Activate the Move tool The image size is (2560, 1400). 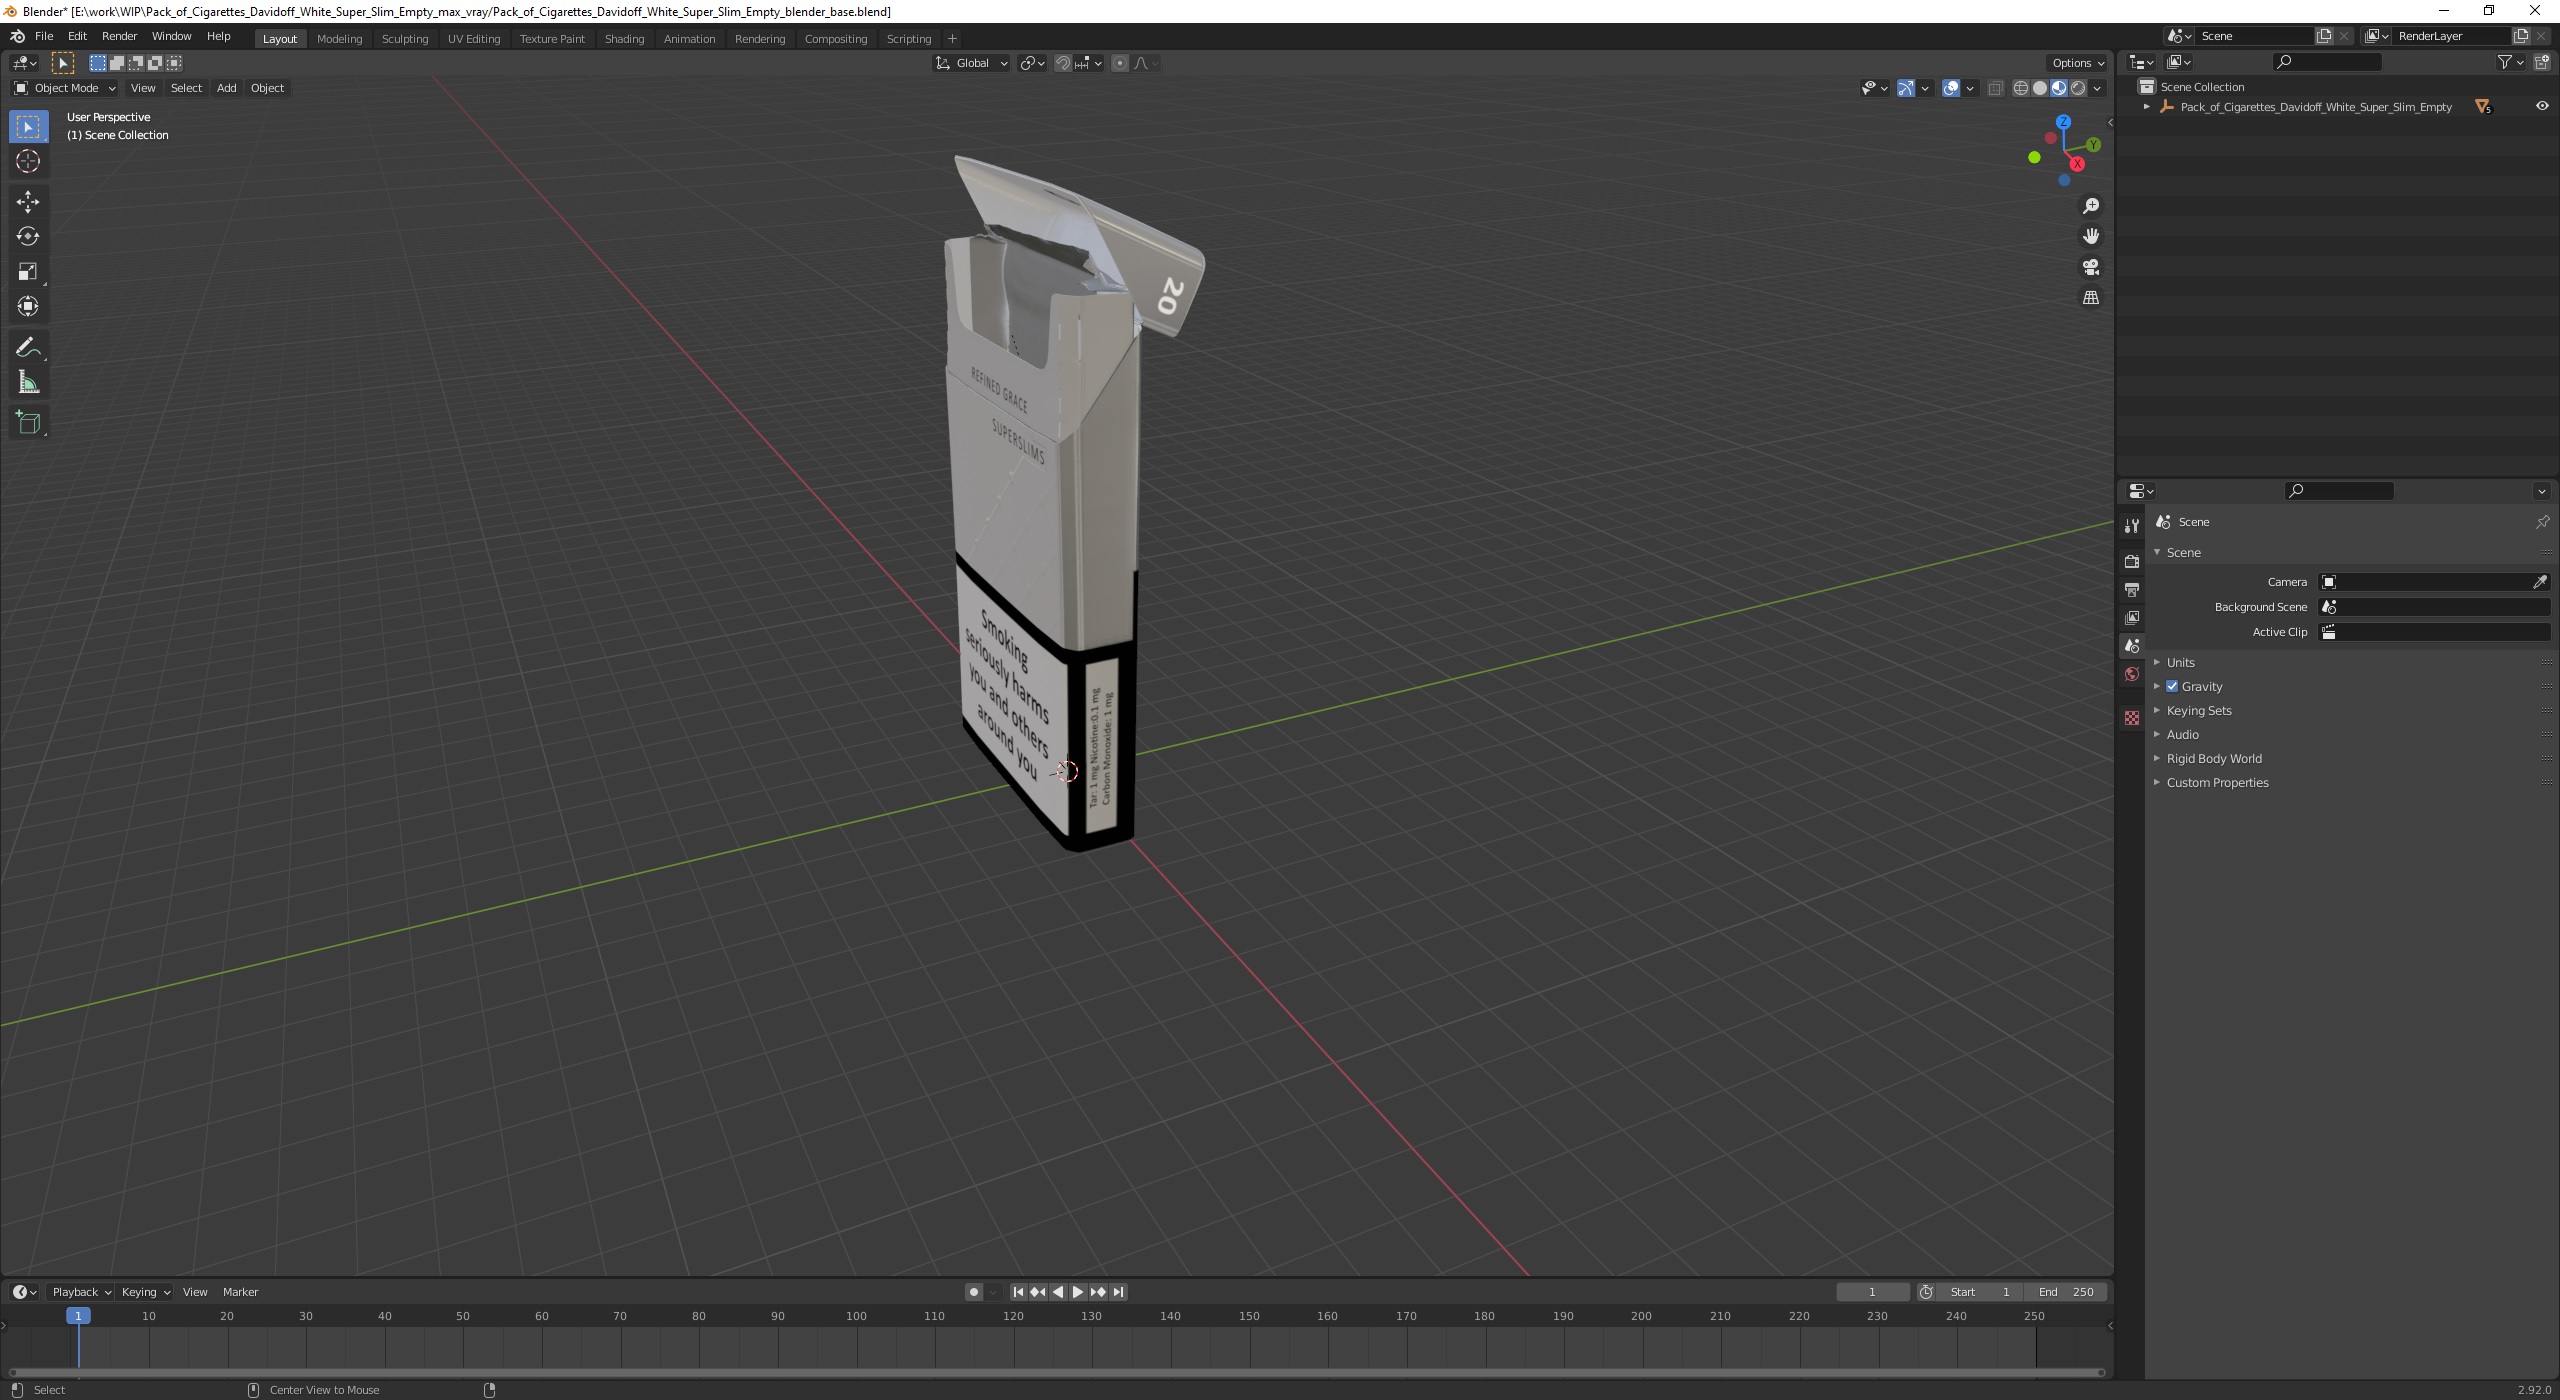click(x=28, y=201)
